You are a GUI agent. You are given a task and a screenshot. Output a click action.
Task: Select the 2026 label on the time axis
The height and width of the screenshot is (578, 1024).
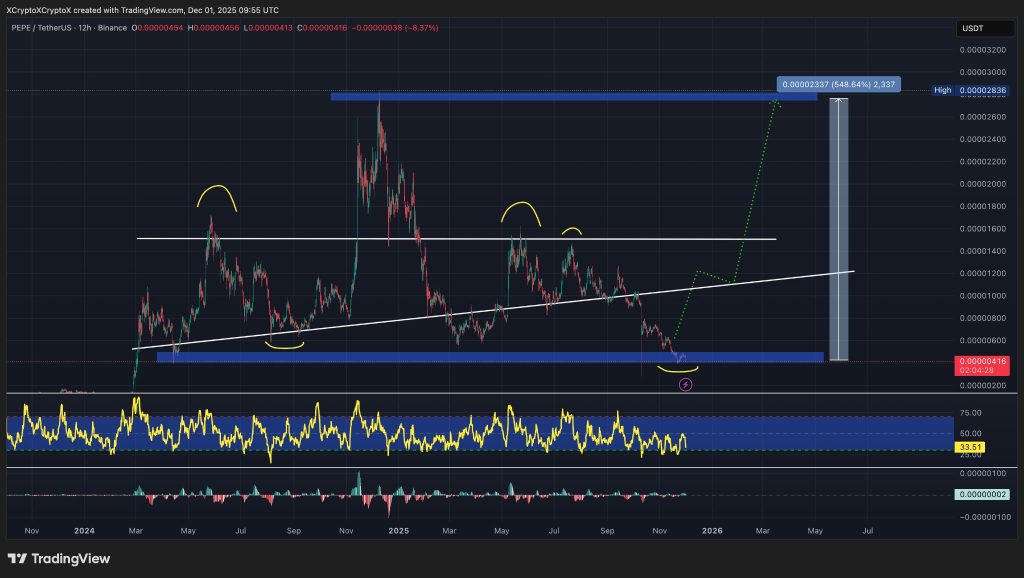pyautogui.click(x=713, y=531)
